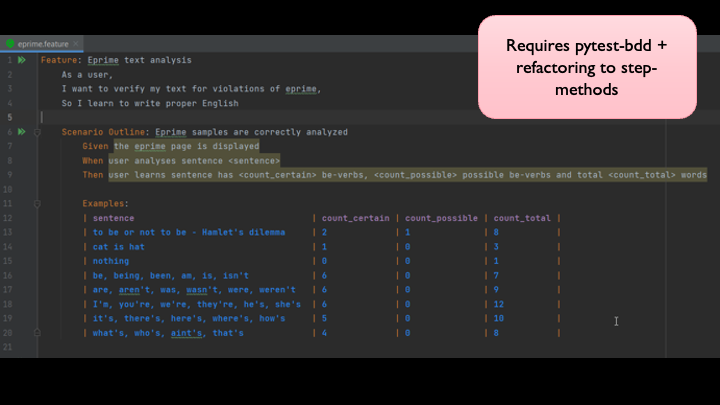The height and width of the screenshot is (405, 720).
Task: Click the eprime.feature file type icon
Action: 11,45
